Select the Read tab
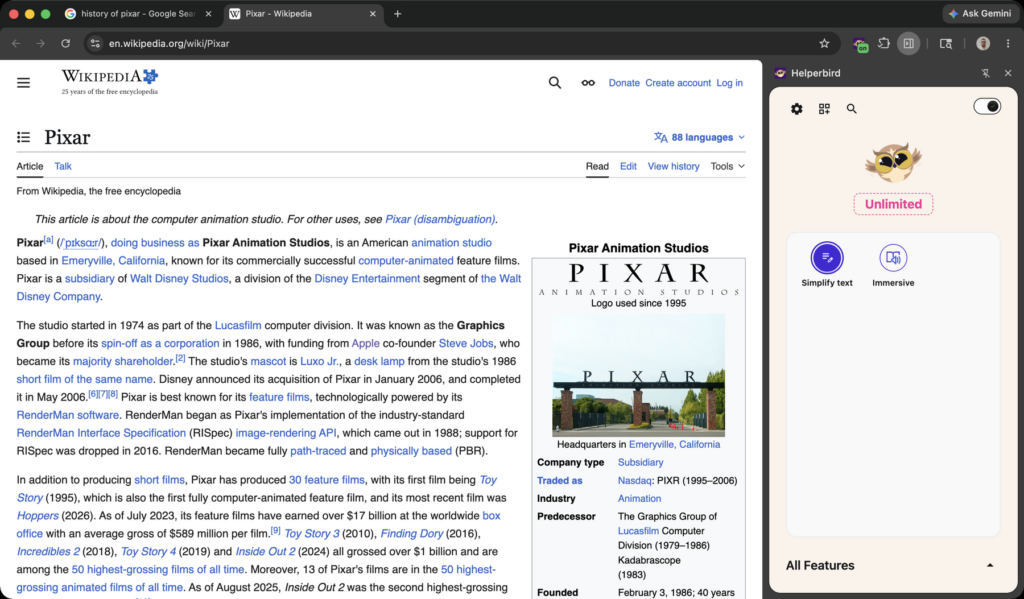 [x=597, y=167]
